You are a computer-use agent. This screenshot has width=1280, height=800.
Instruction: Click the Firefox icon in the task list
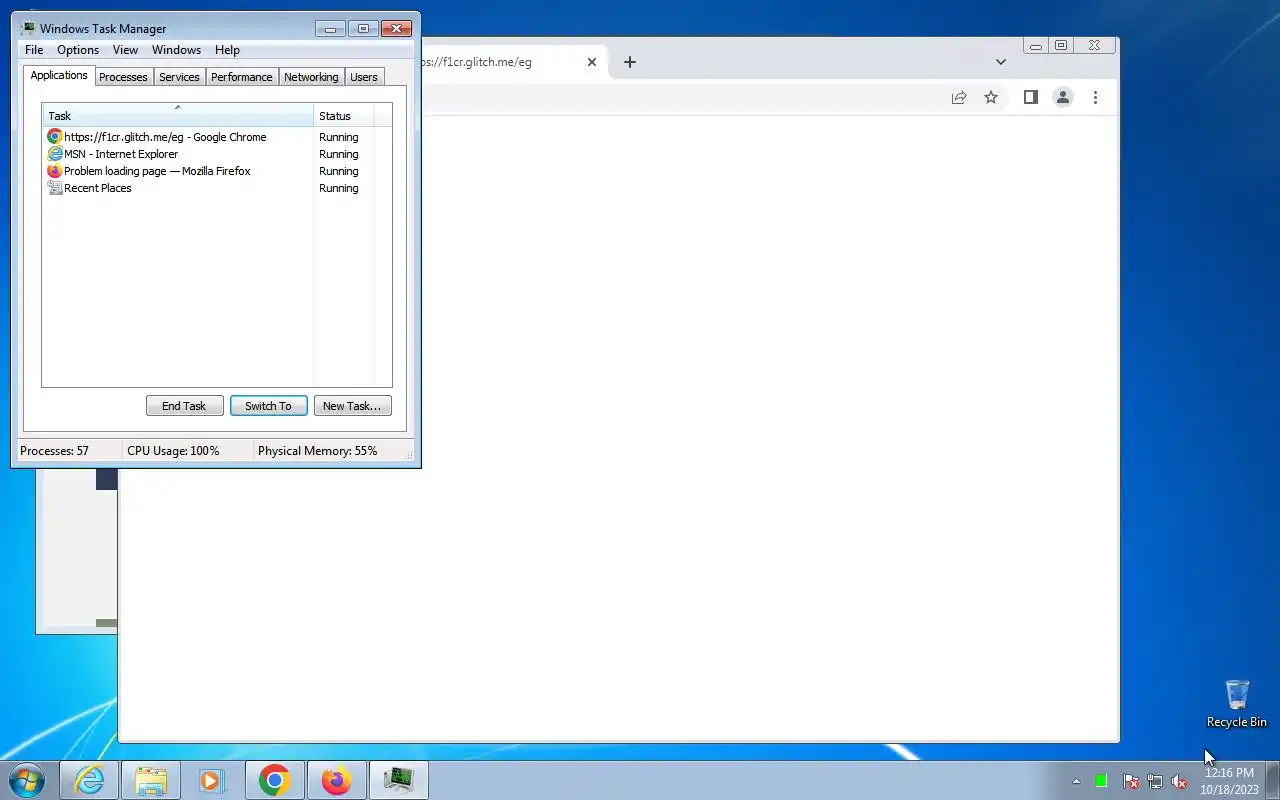(x=55, y=171)
